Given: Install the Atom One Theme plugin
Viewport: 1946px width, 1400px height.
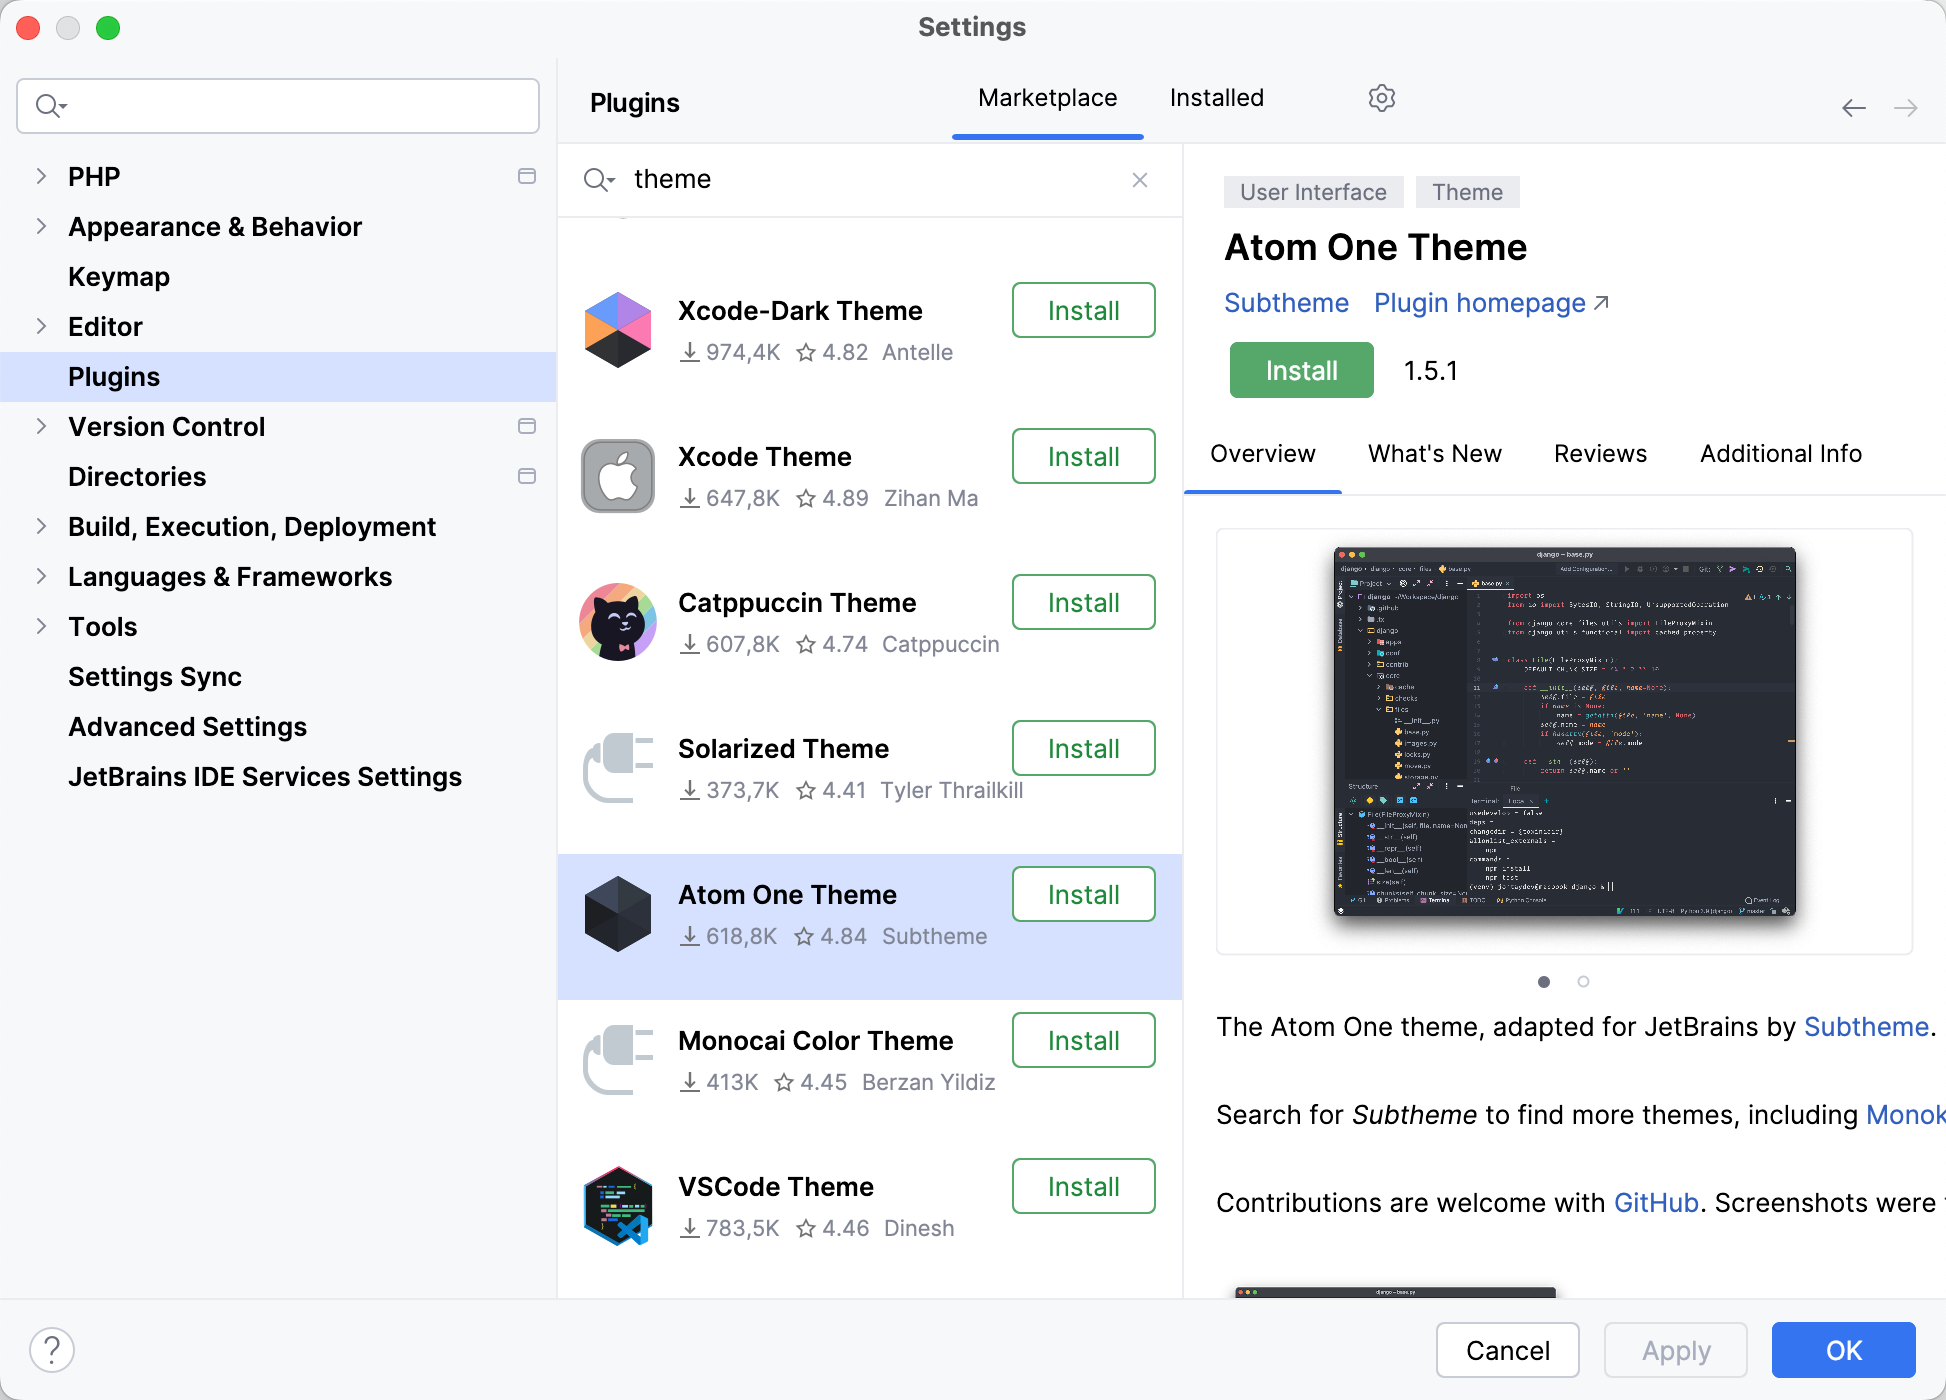Looking at the screenshot, I should click(x=1300, y=370).
